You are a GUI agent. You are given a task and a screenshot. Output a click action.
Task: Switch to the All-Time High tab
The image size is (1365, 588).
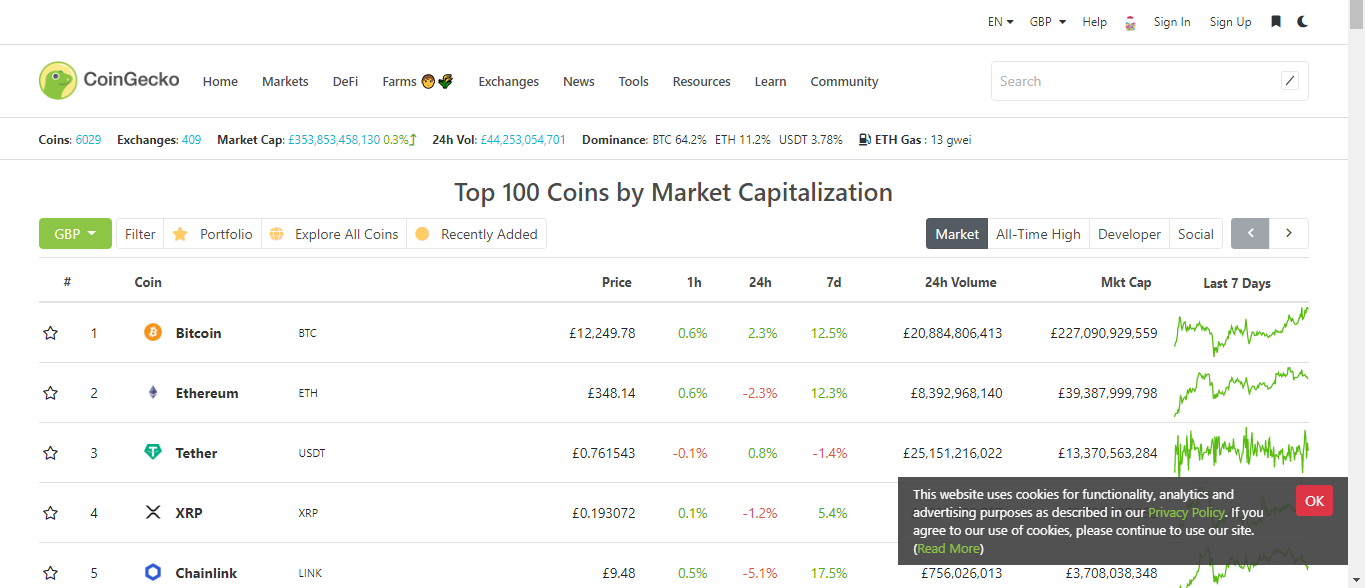coord(1038,234)
